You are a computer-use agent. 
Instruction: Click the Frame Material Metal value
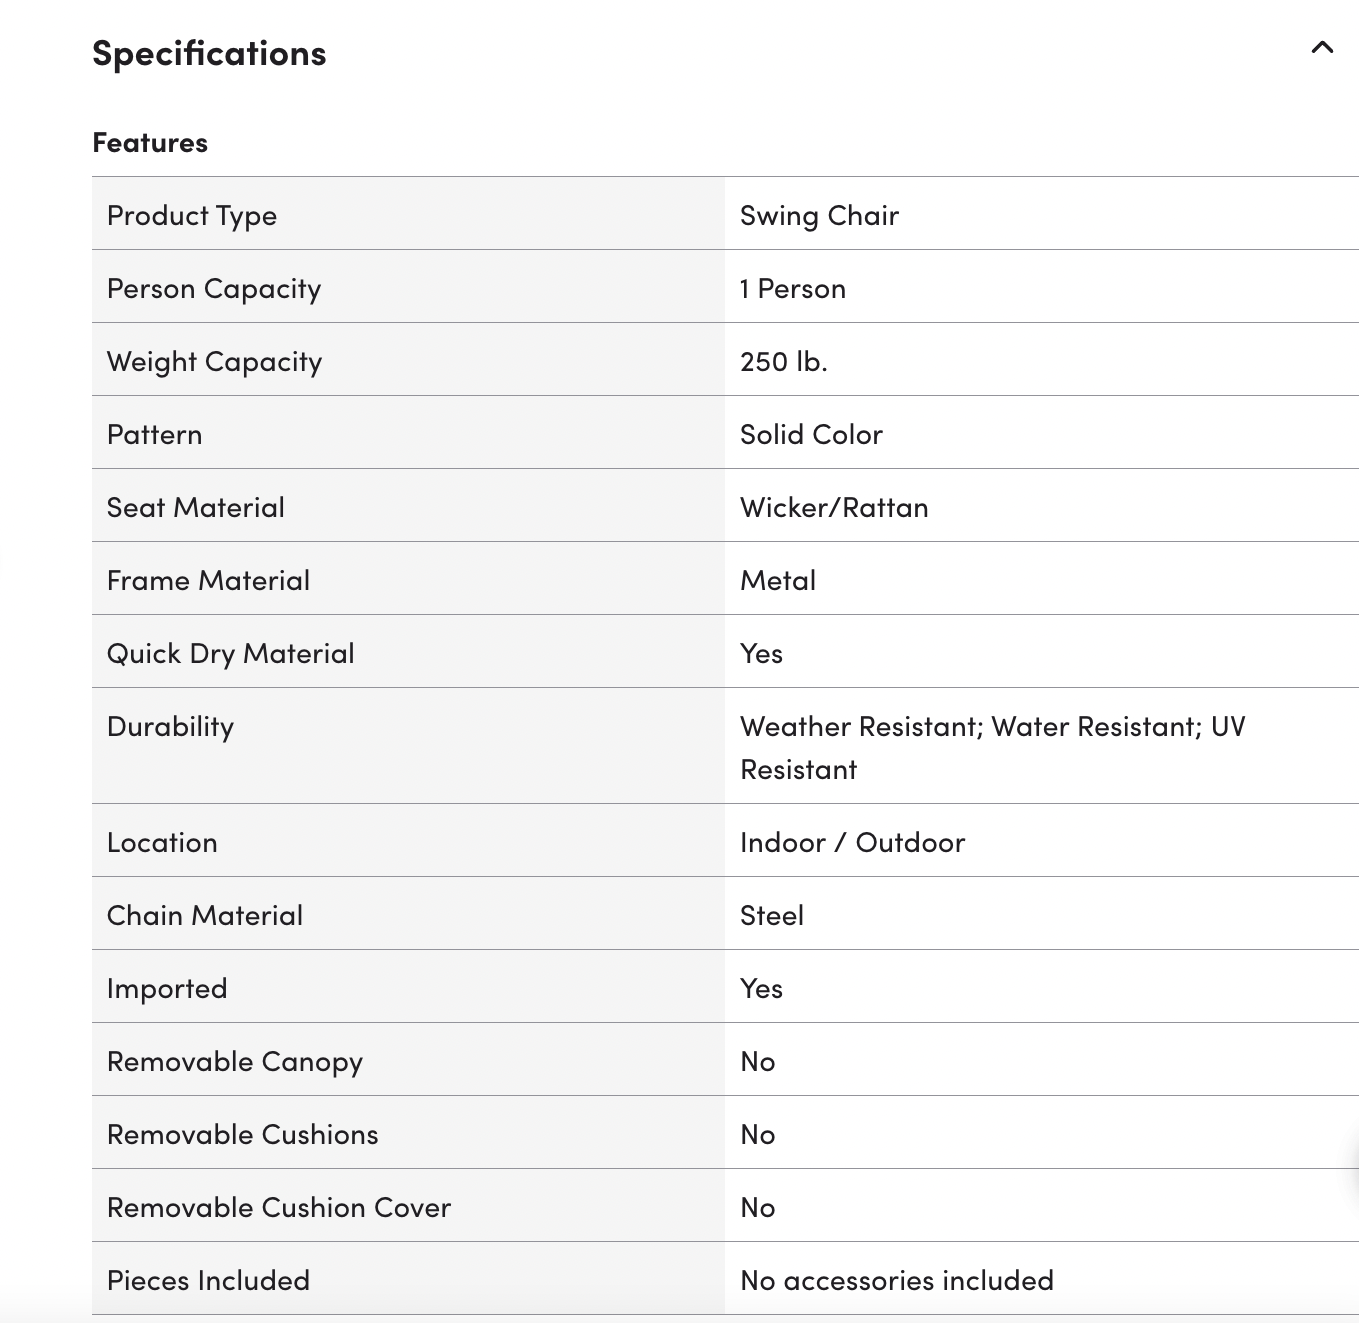click(778, 580)
